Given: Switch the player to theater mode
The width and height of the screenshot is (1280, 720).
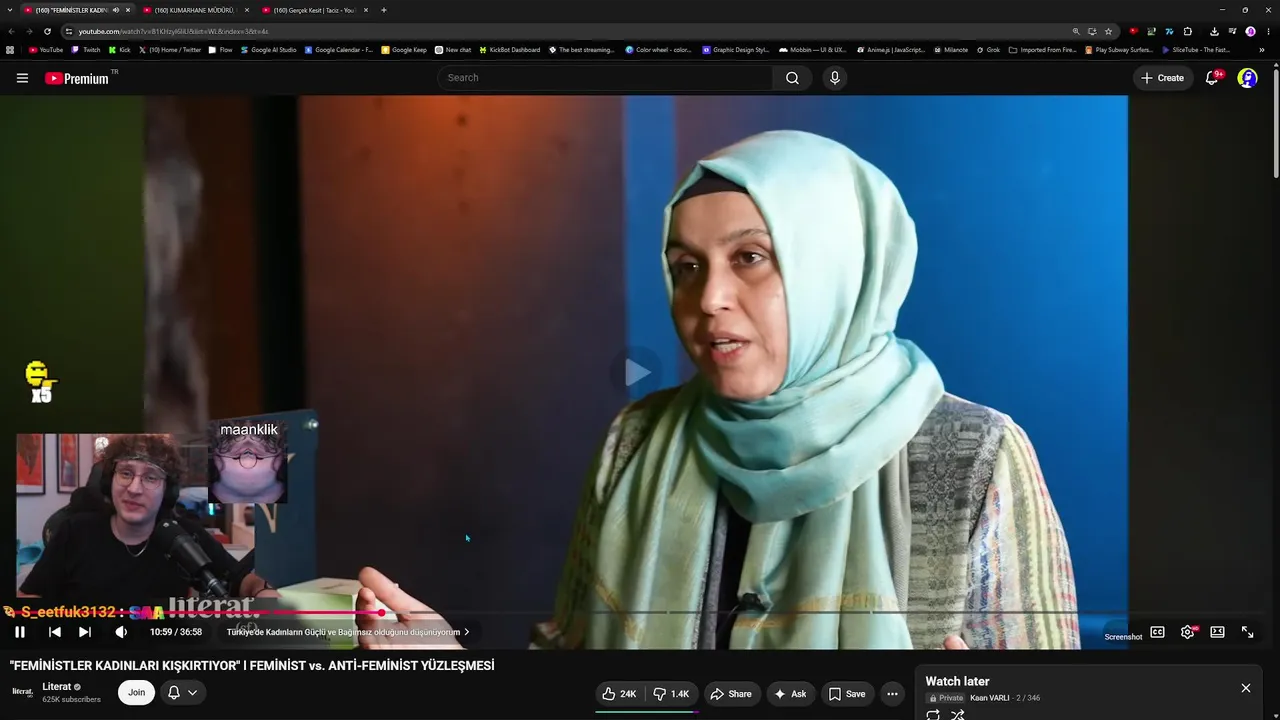Looking at the screenshot, I should point(1217,632).
